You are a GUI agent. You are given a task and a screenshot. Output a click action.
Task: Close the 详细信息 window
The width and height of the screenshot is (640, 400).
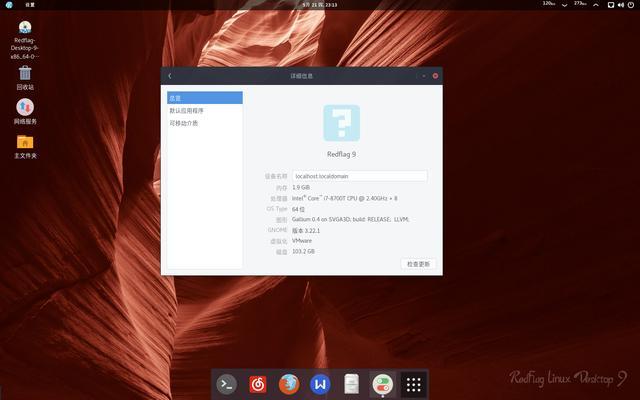[436, 76]
